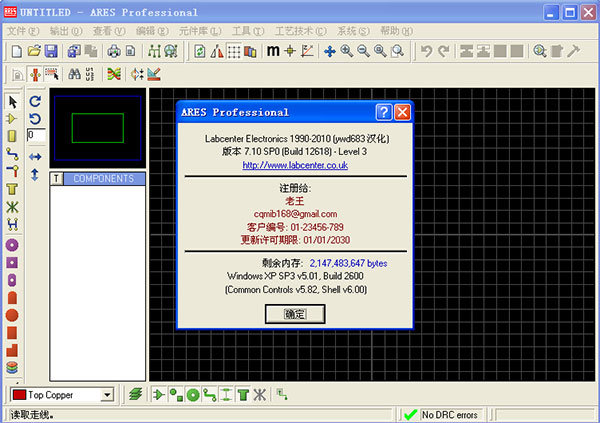Viewport: 600px width, 423px height.
Task: Toggle the green pad via filter icon
Action: click(x=193, y=394)
